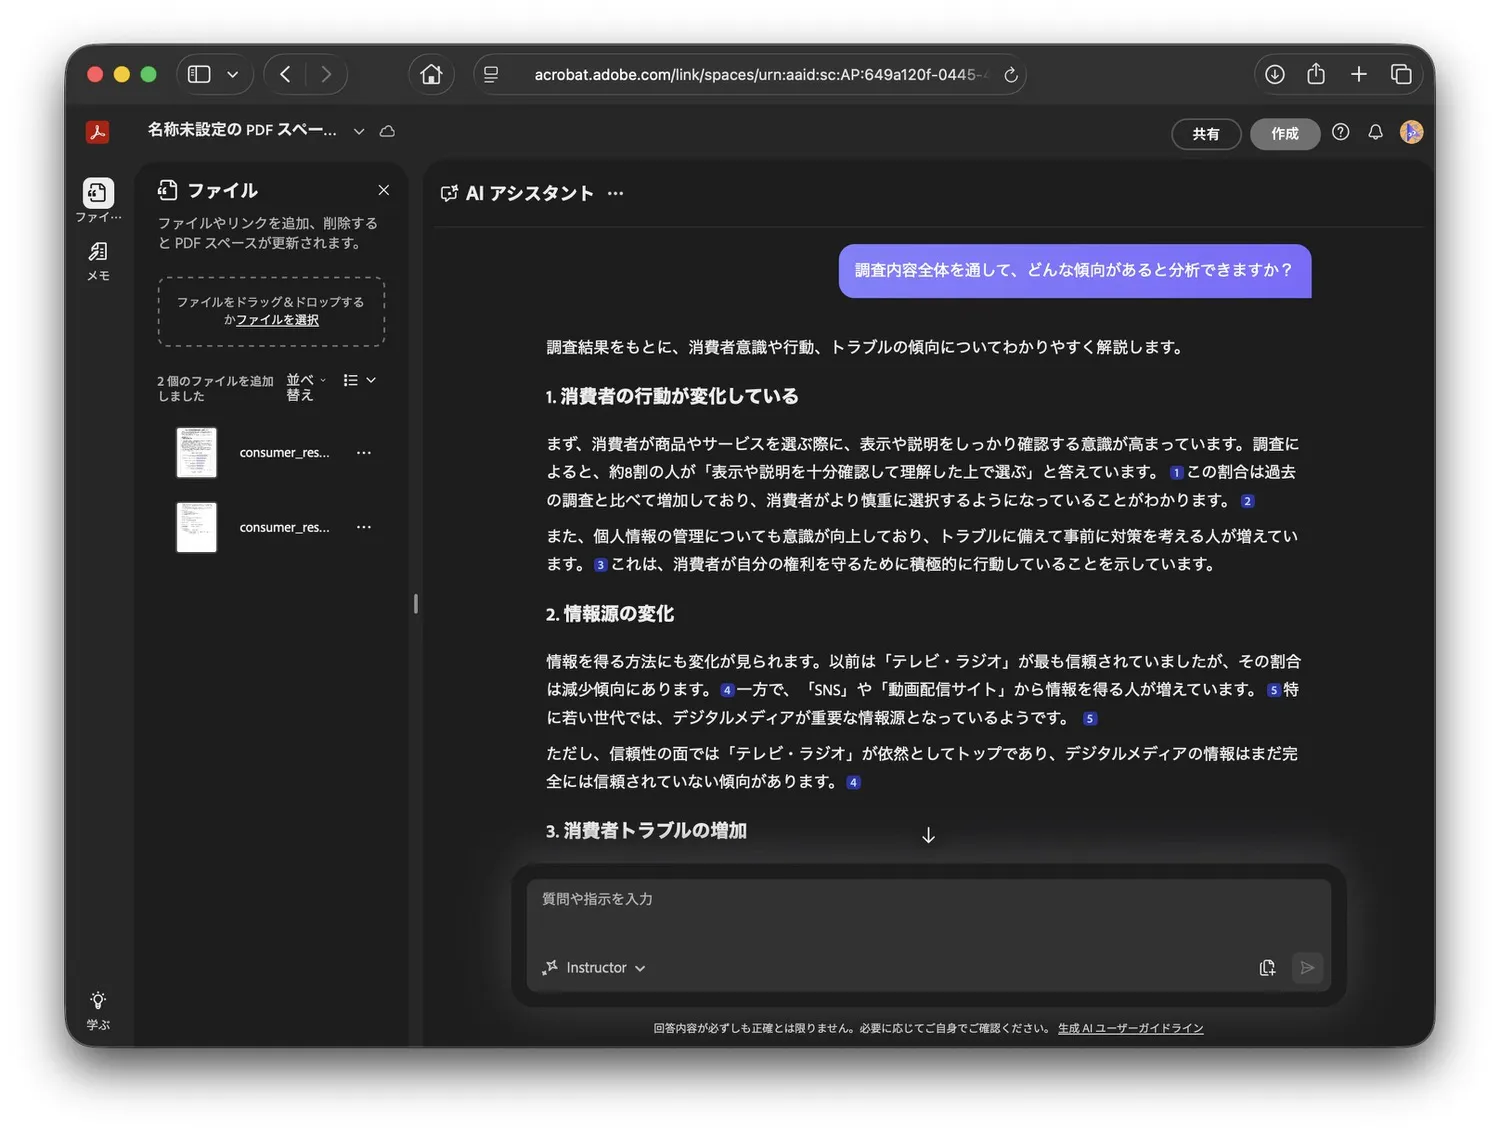Expand the PDF space name dropdown

(x=359, y=131)
